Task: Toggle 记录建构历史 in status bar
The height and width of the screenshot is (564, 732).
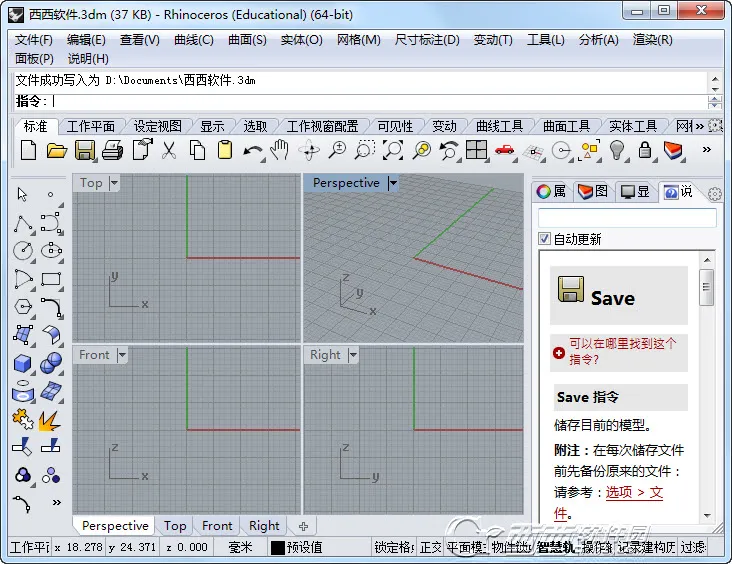Action: tap(647, 547)
